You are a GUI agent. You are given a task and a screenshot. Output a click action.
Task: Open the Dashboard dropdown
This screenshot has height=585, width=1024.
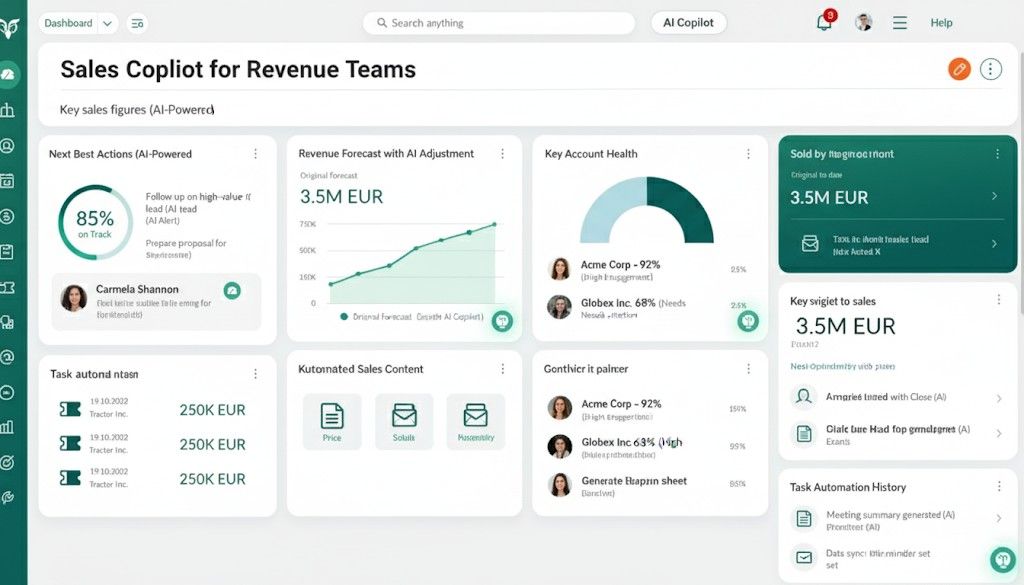click(x=79, y=23)
